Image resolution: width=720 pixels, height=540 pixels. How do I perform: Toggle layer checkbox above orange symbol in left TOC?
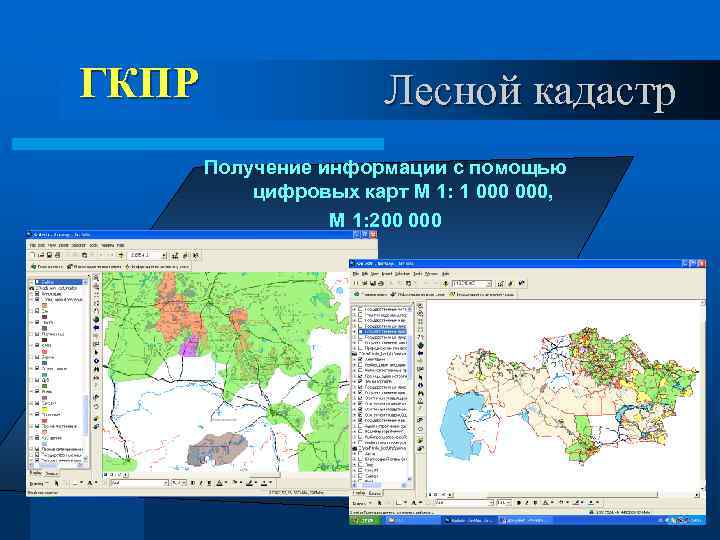coord(37,299)
